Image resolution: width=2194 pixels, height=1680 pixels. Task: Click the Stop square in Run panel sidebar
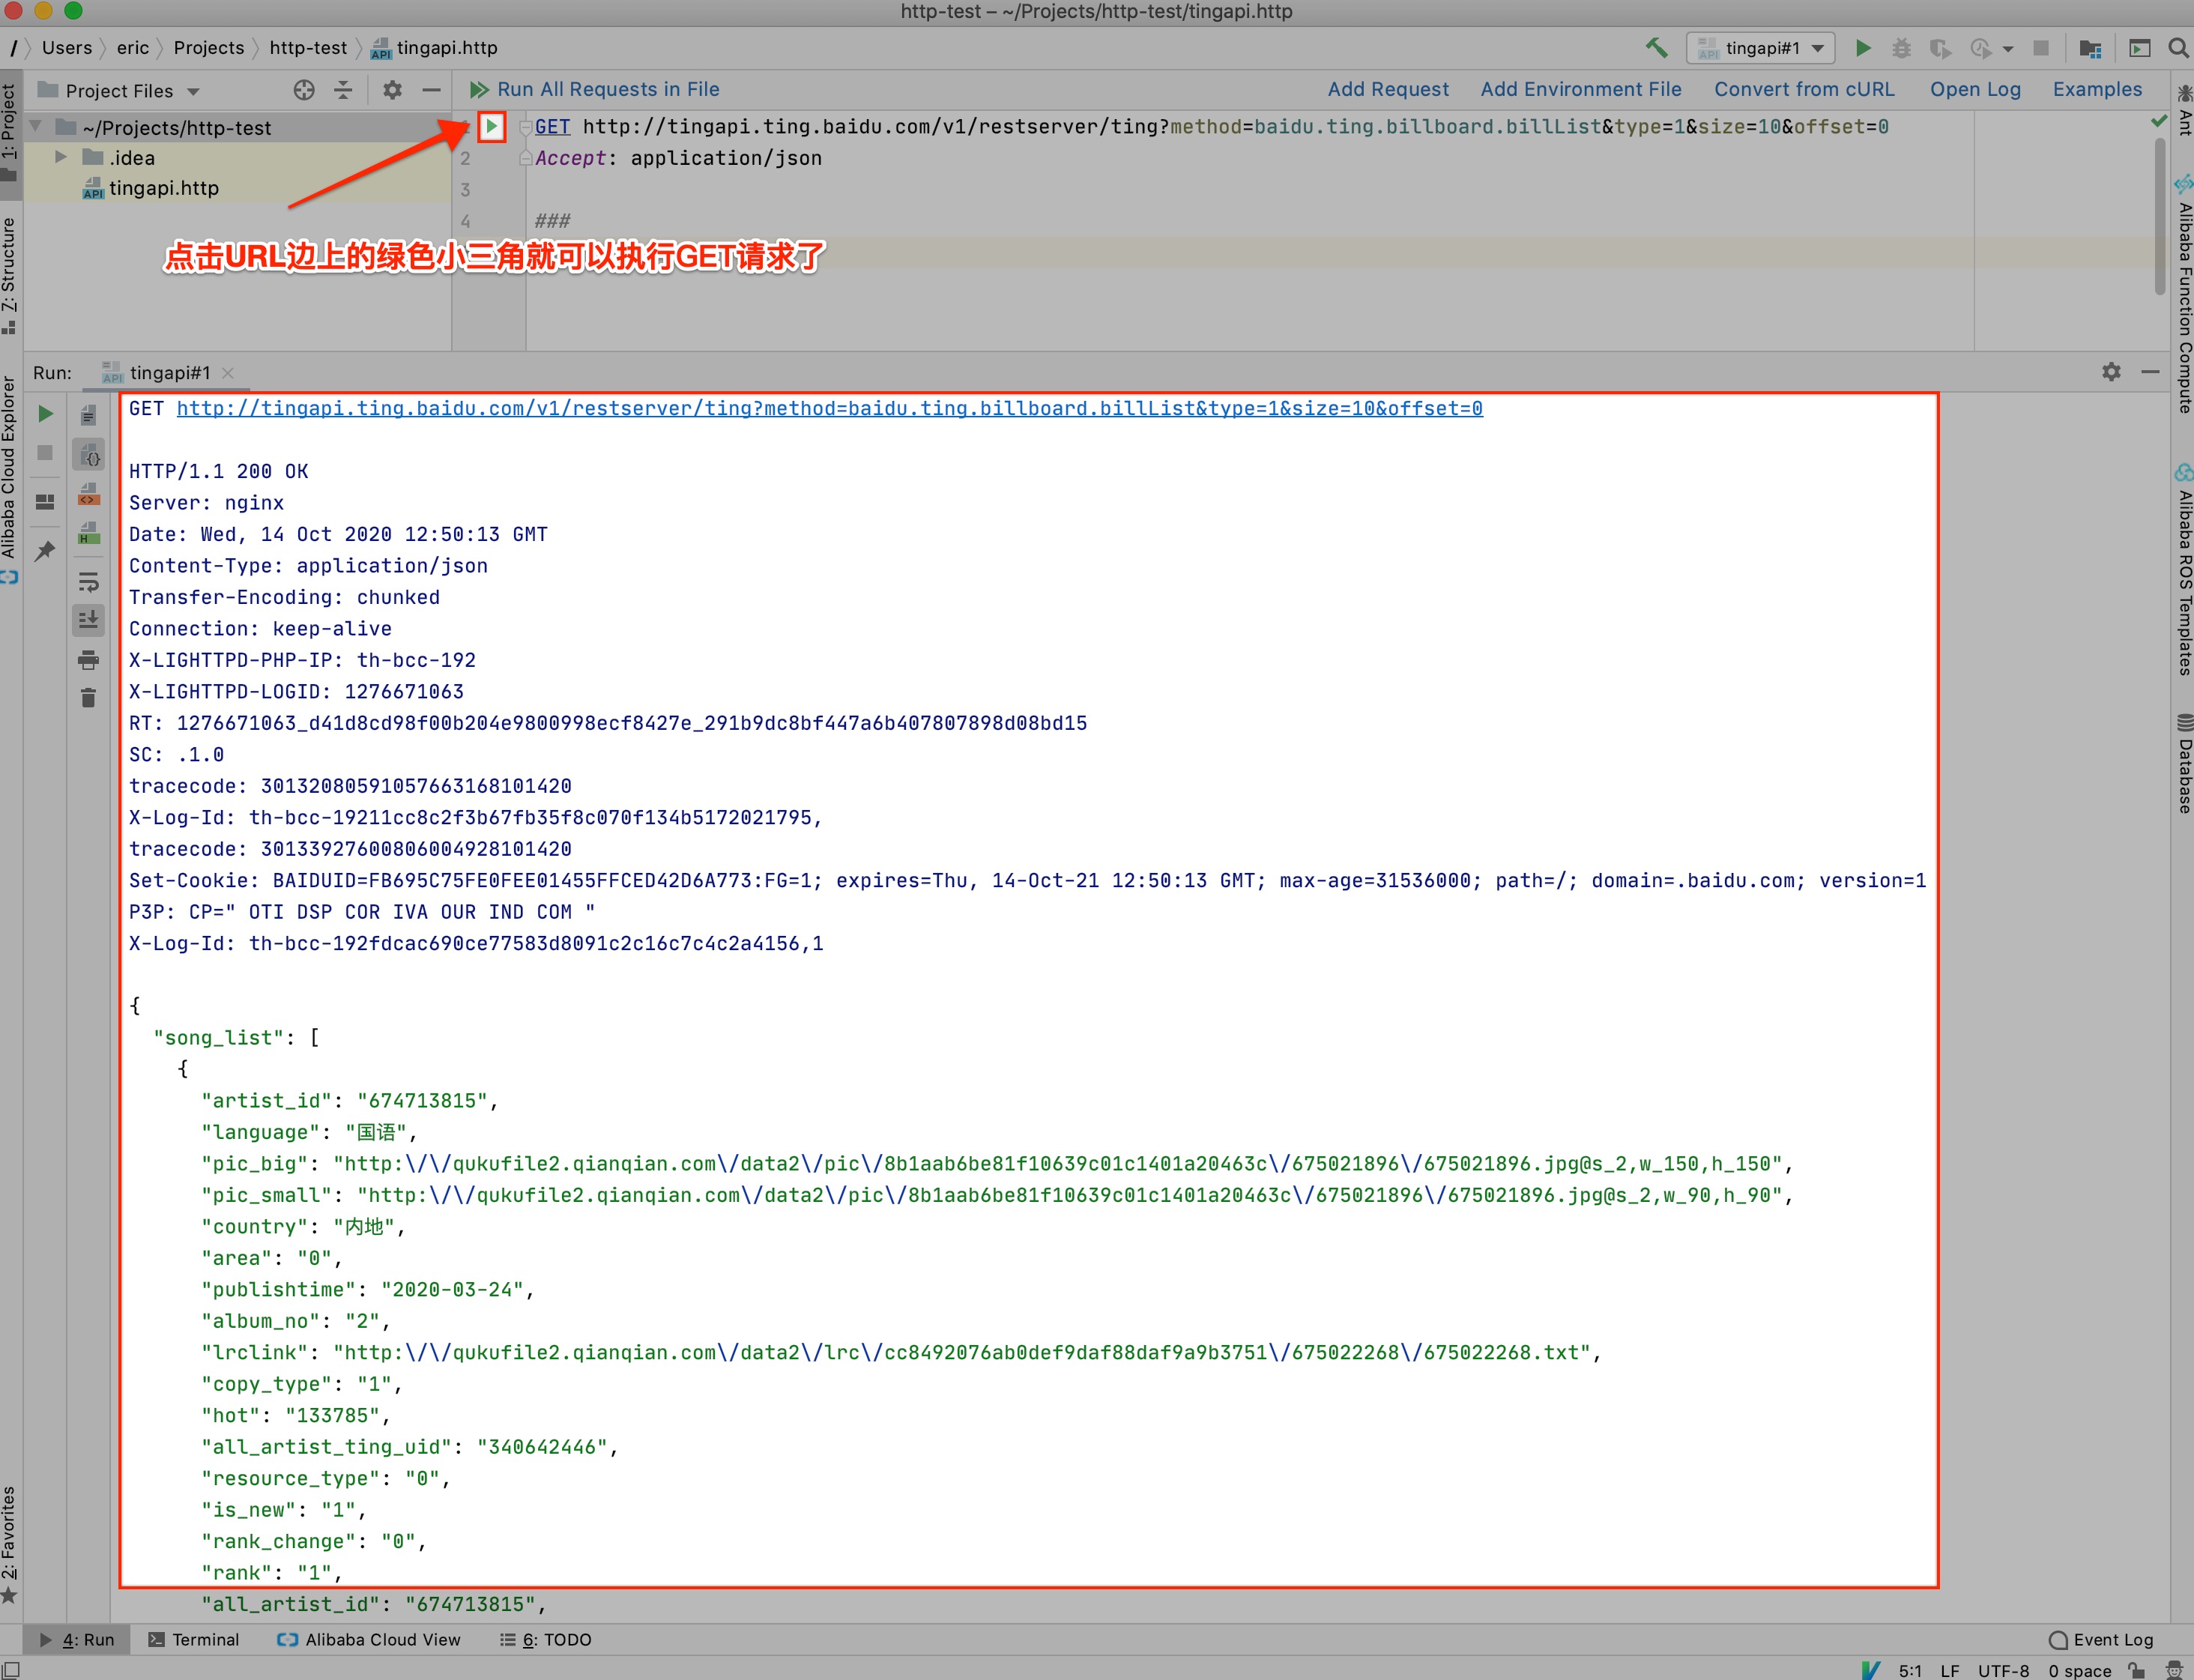[x=45, y=453]
